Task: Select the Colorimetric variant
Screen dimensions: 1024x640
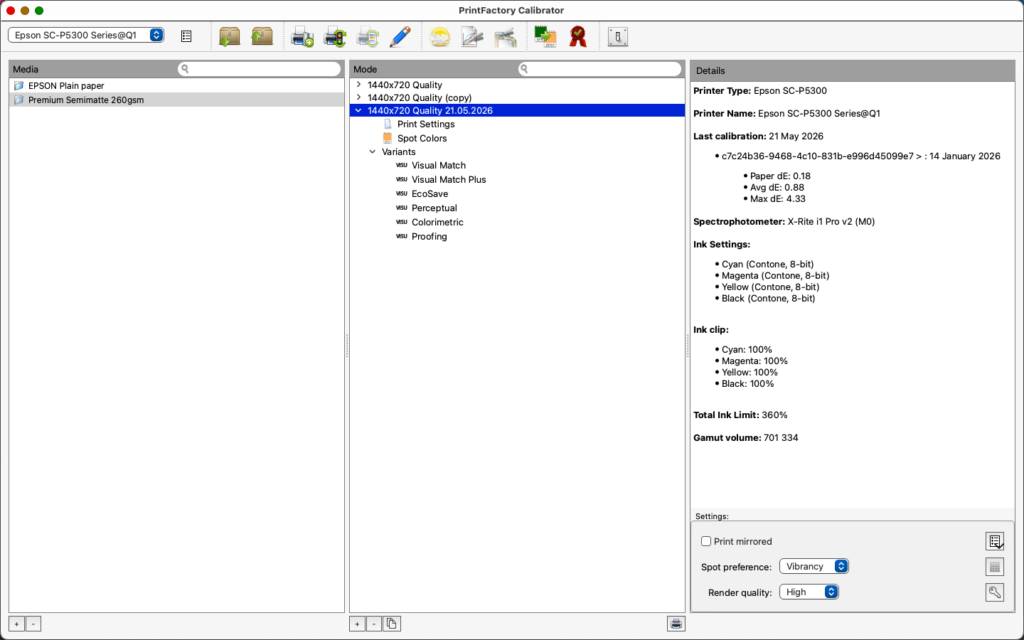Action: [438, 223]
